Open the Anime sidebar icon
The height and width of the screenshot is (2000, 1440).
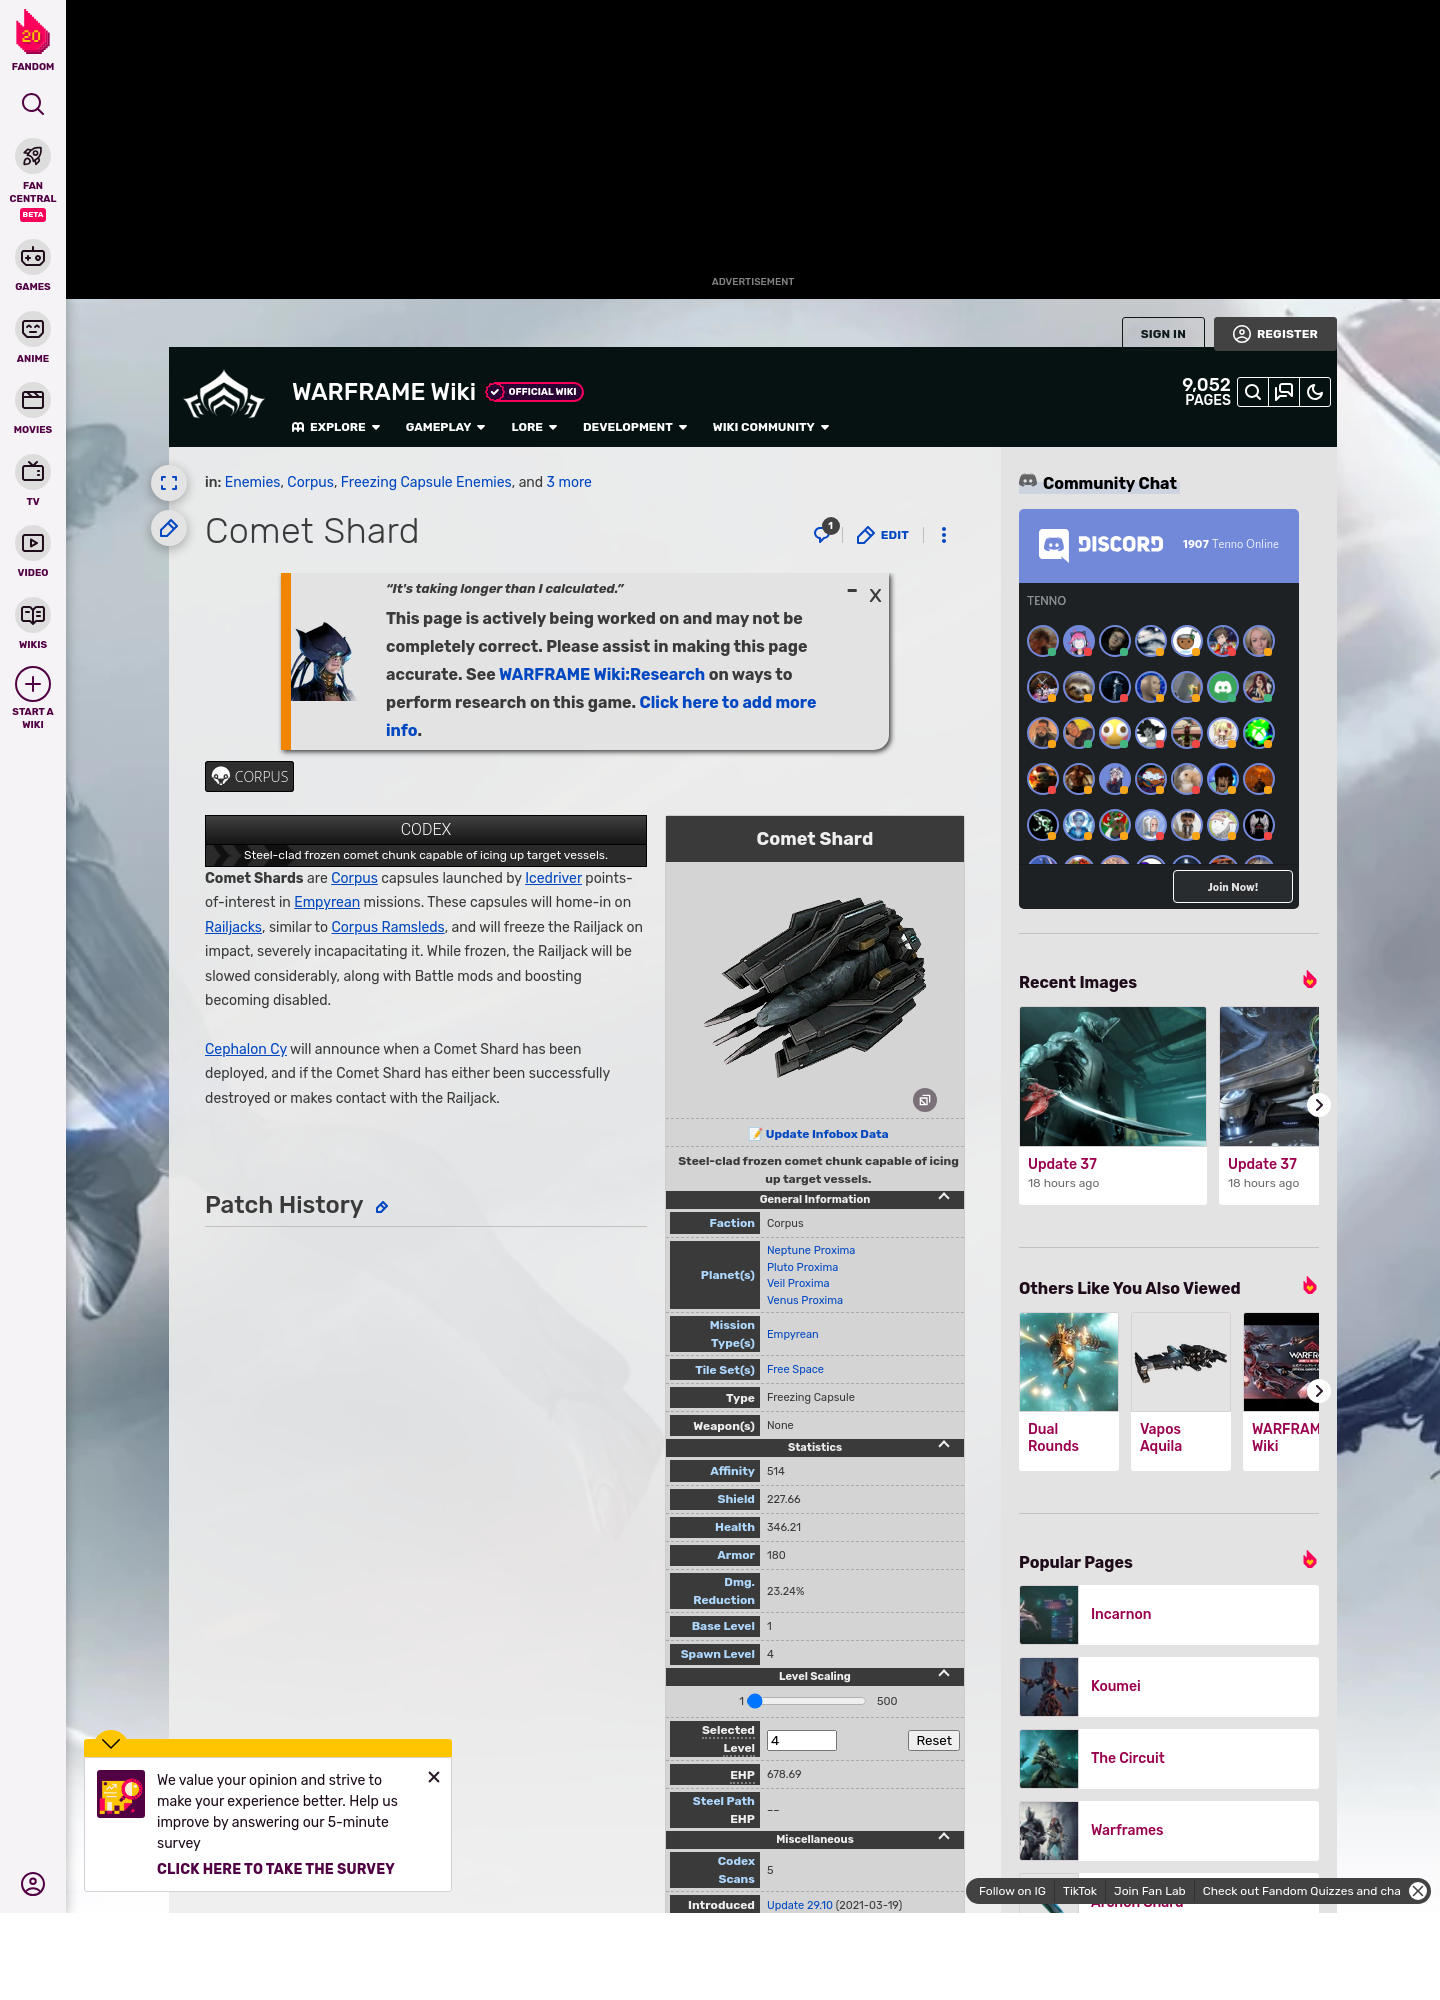point(33,329)
